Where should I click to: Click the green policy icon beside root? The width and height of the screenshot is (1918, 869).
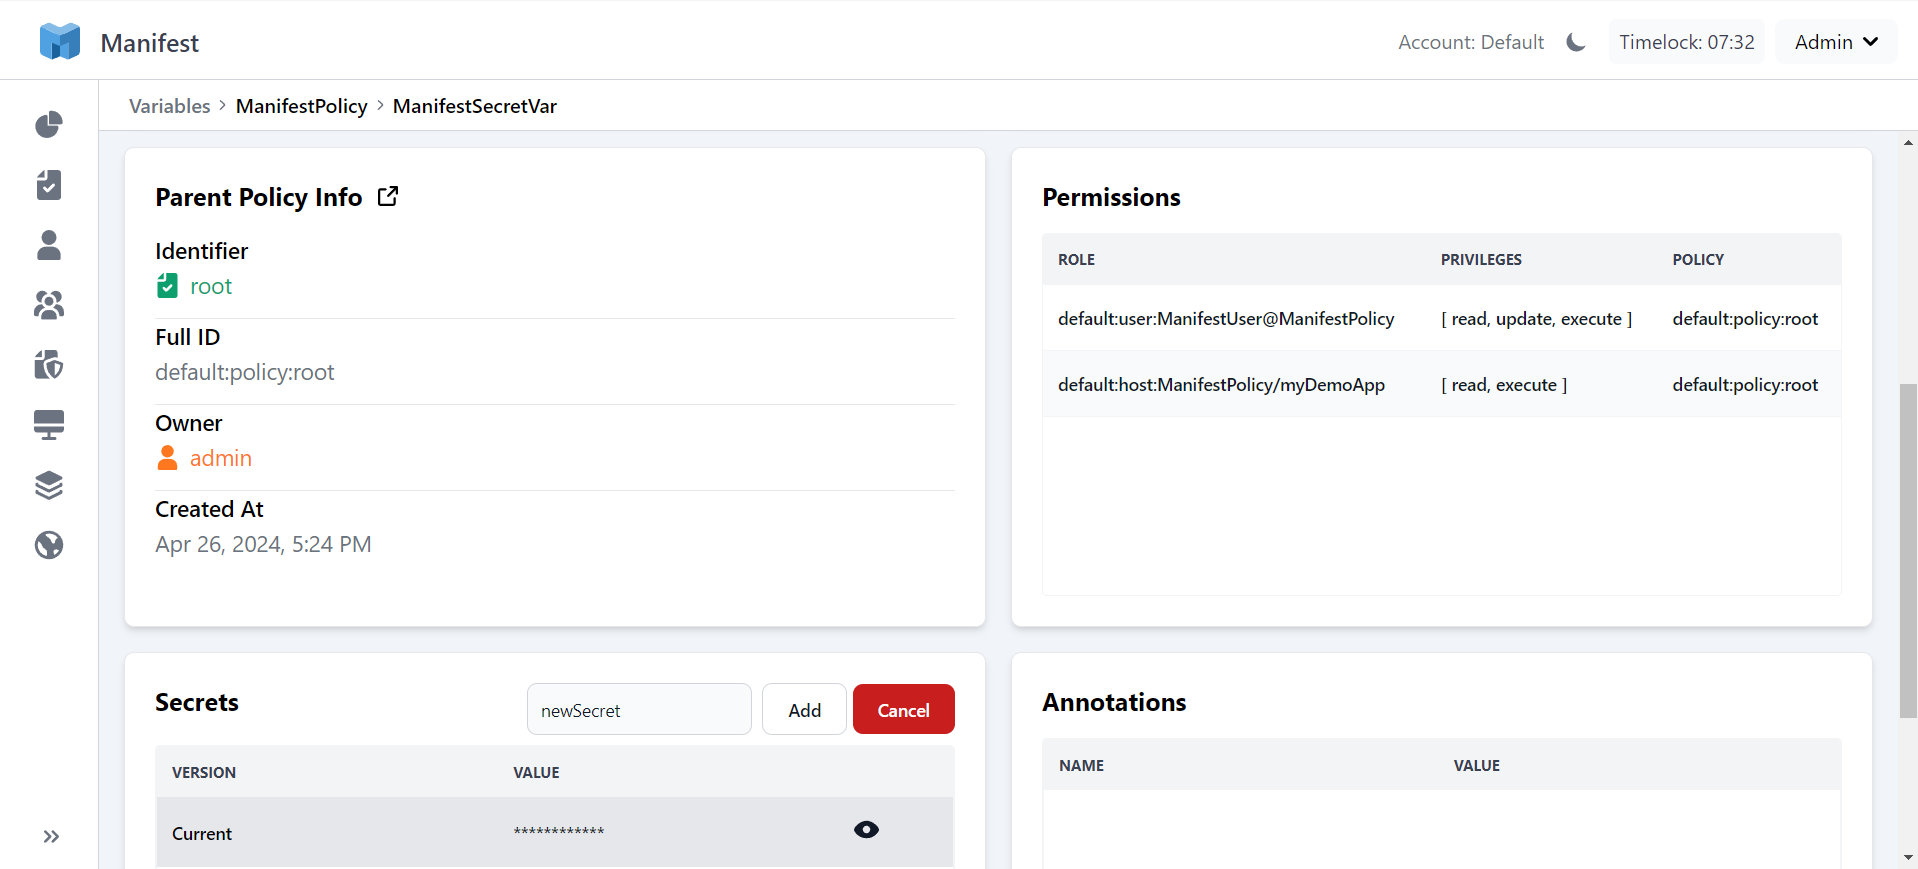[167, 286]
